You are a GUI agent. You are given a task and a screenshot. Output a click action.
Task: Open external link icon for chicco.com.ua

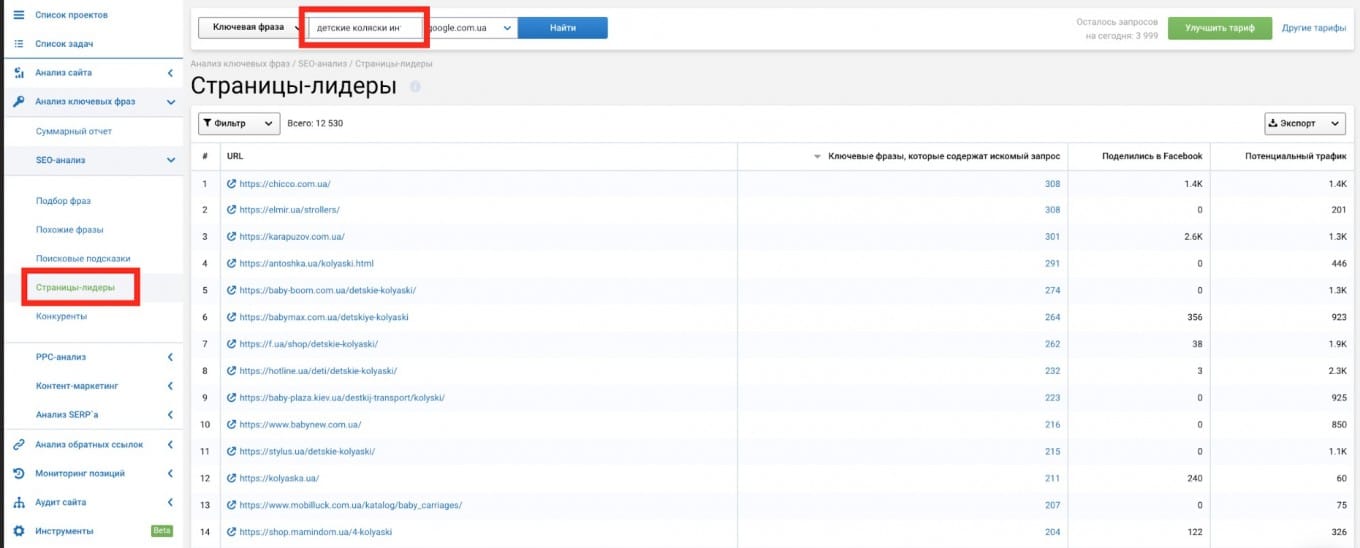[x=232, y=184]
